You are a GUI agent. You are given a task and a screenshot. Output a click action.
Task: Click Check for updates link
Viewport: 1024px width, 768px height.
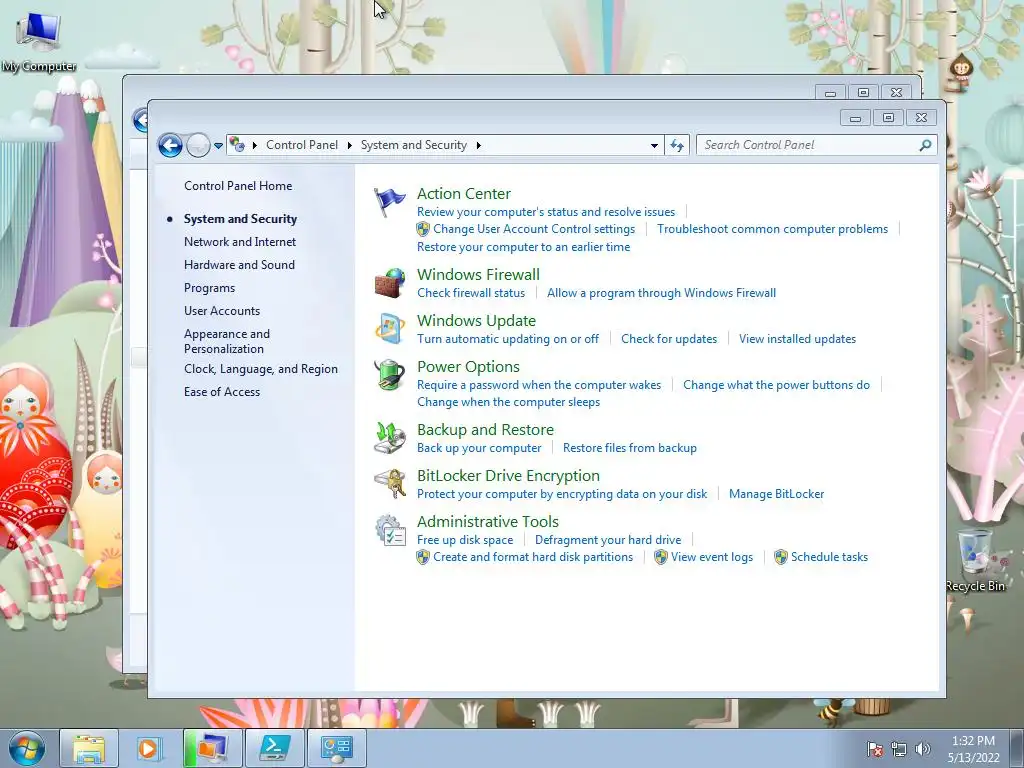point(669,339)
